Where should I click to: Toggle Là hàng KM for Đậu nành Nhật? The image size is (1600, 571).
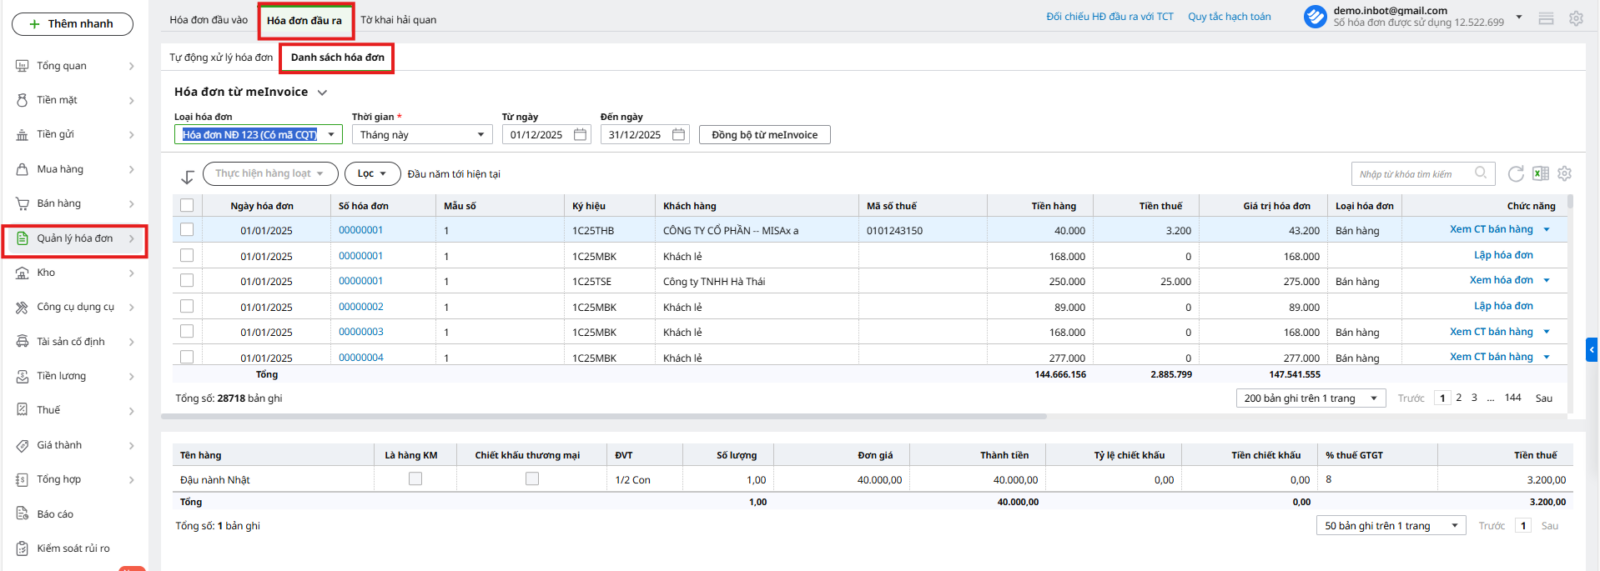click(x=415, y=479)
